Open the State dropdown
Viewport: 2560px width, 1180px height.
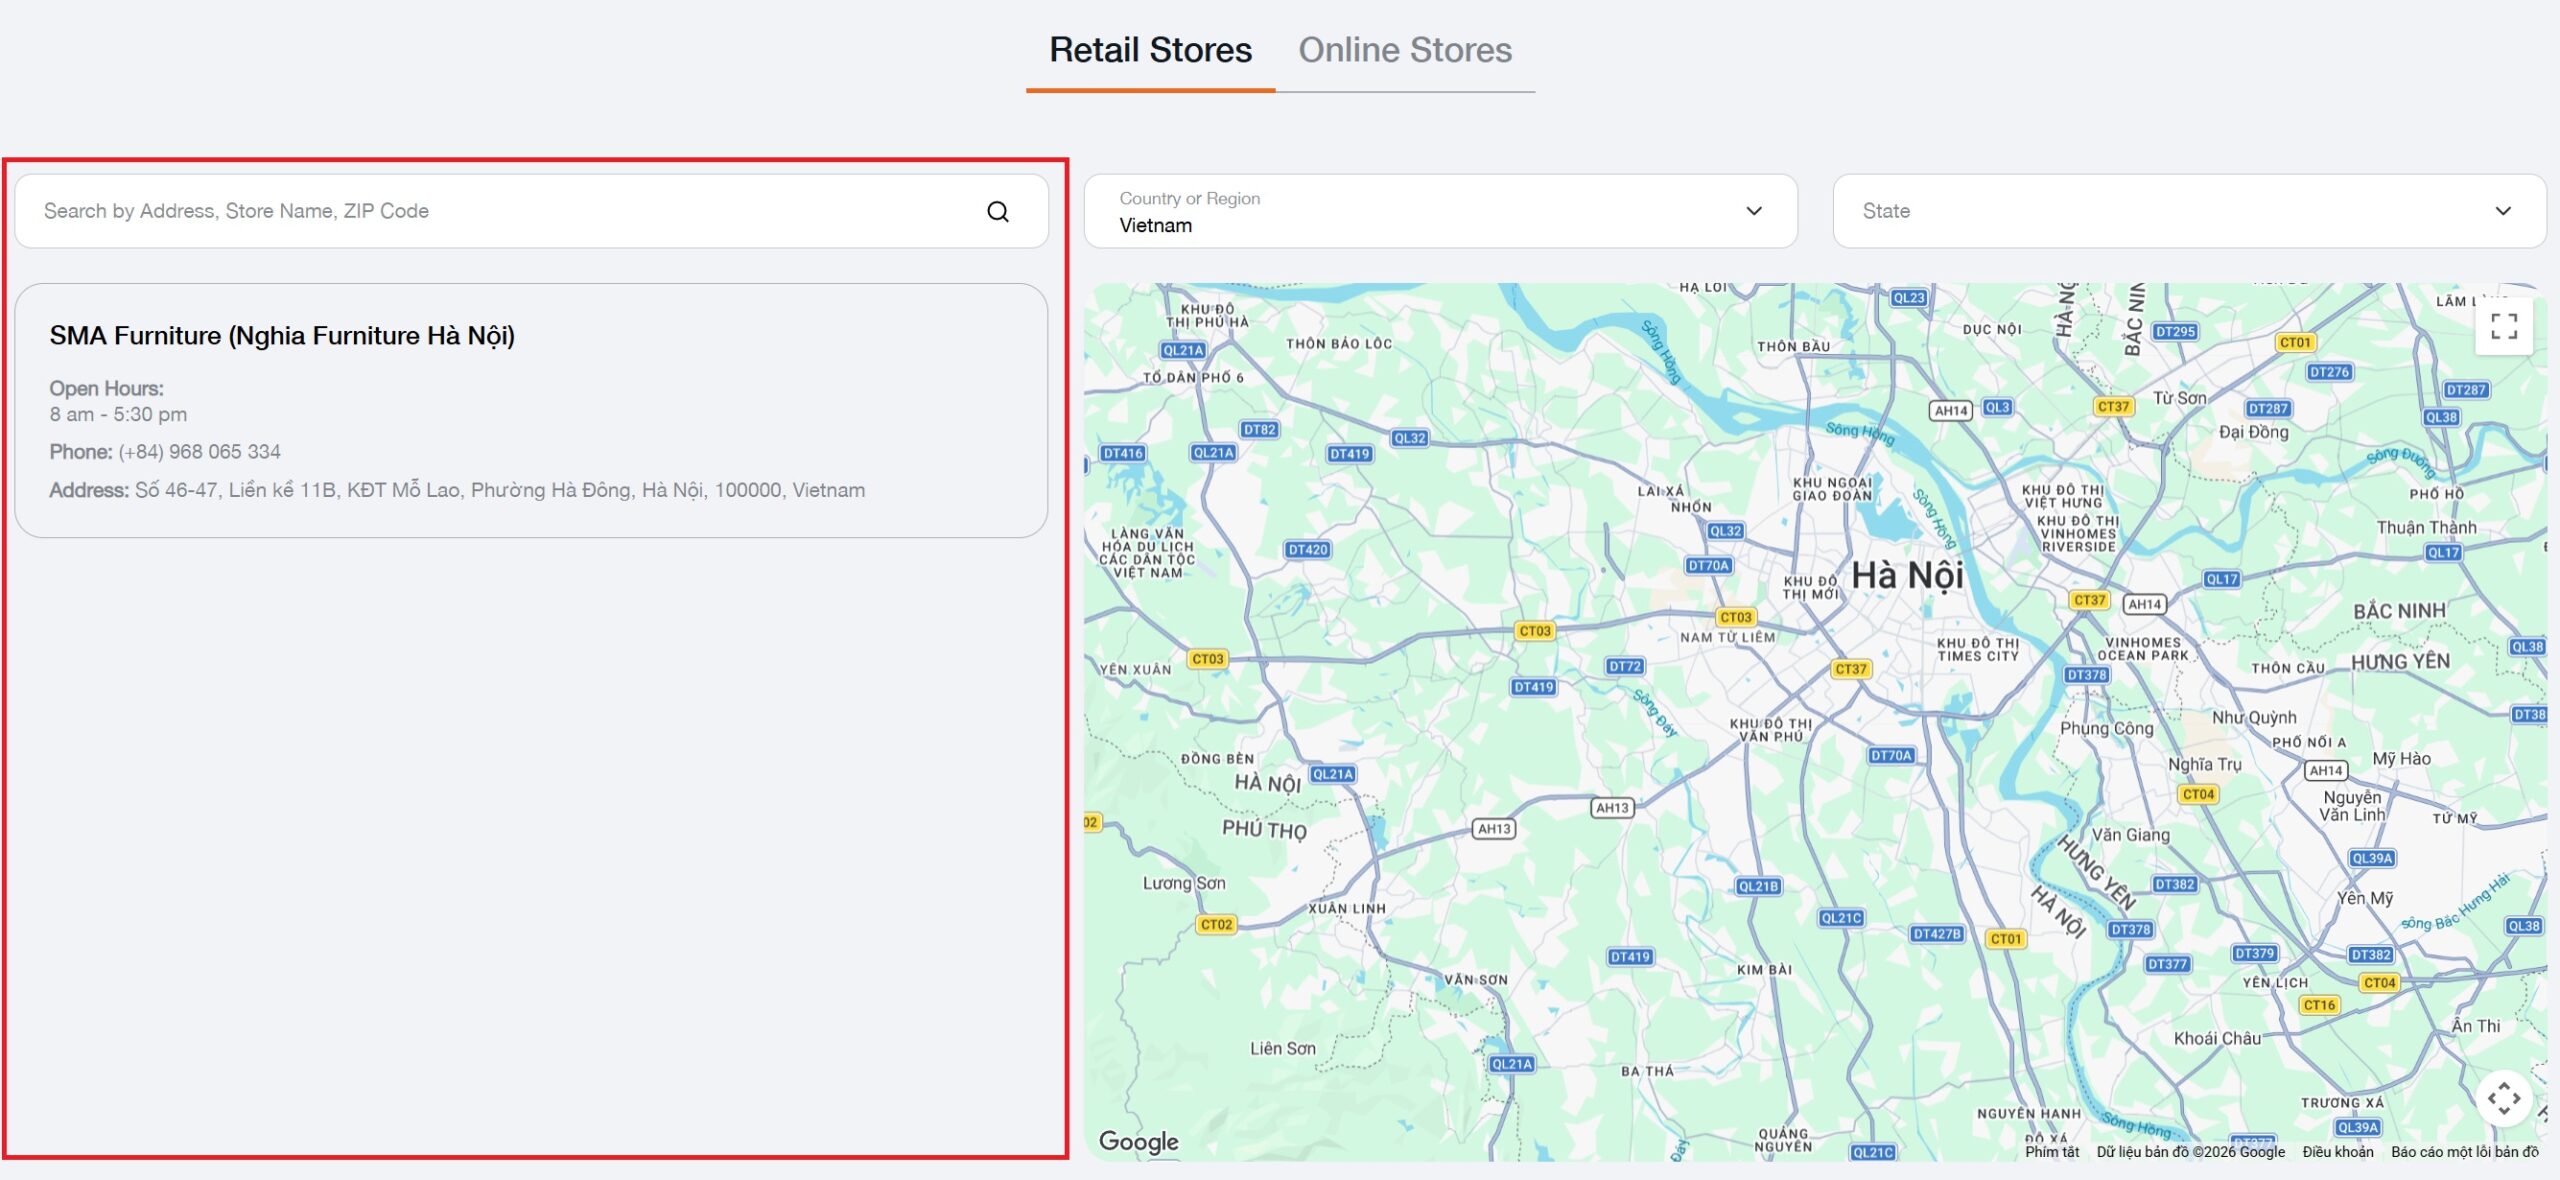(2189, 211)
